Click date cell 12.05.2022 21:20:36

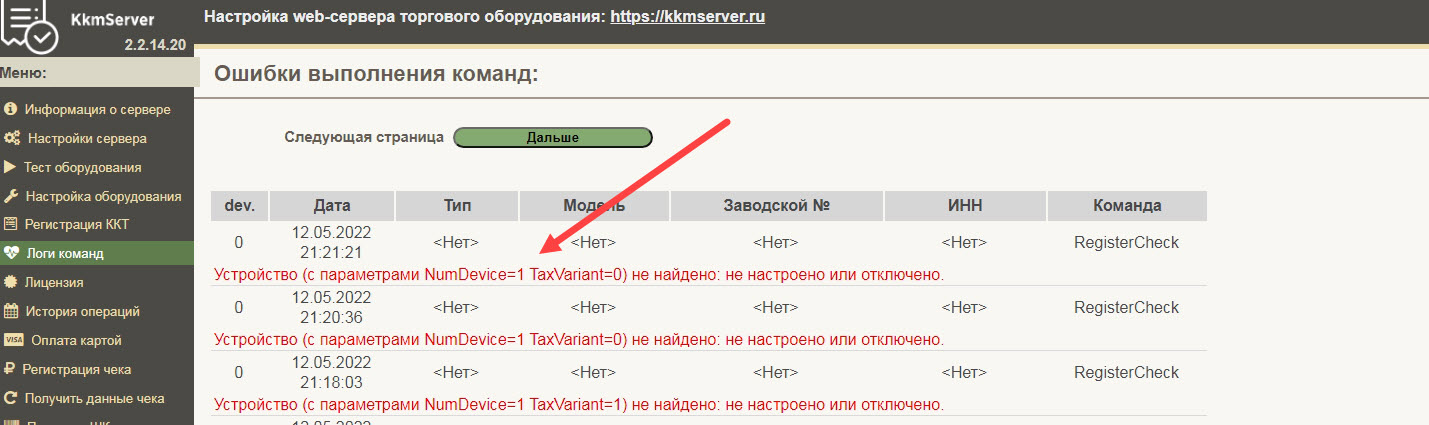(332, 307)
